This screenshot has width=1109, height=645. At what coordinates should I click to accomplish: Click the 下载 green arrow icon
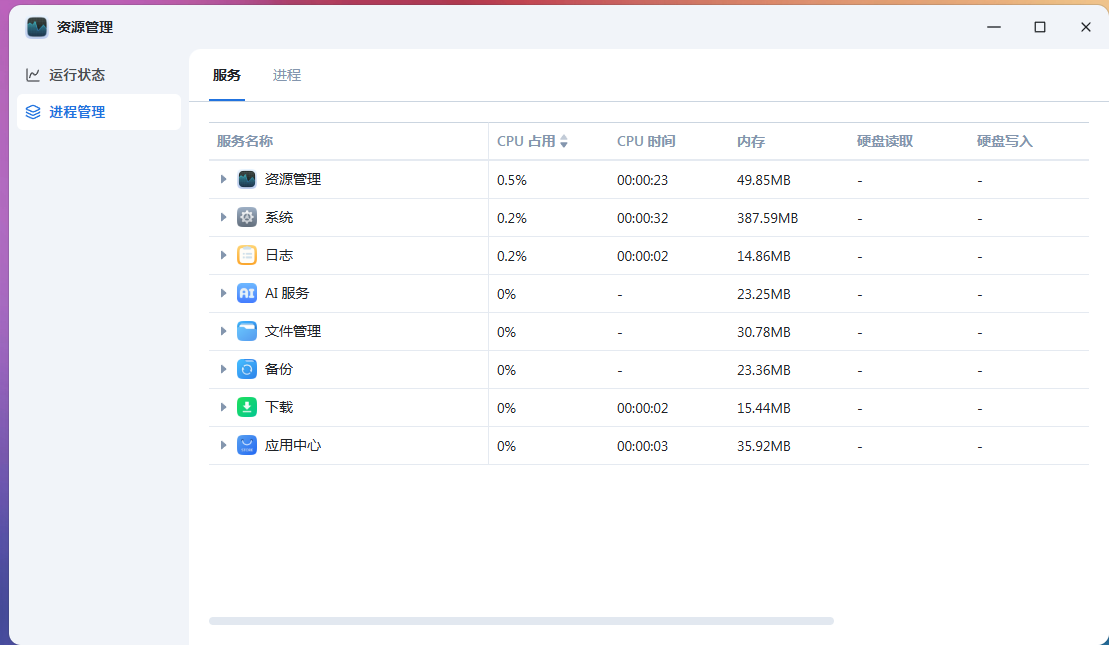[x=247, y=408]
